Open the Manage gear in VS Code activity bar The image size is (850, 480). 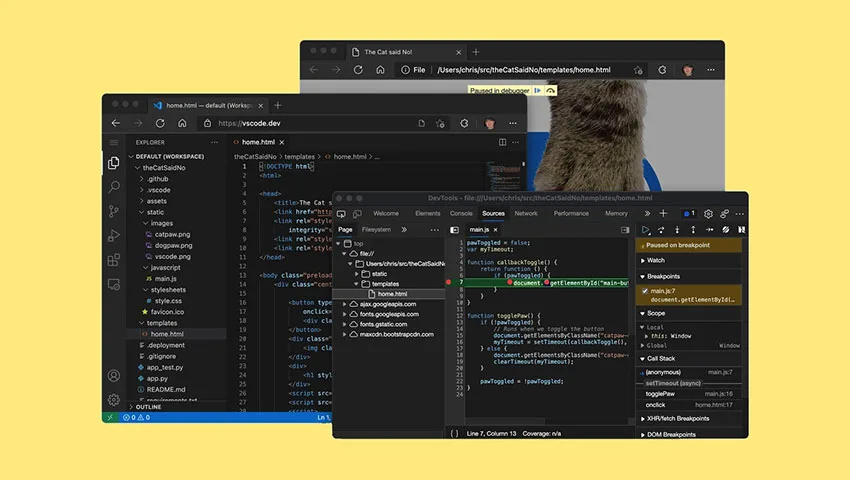coord(114,400)
